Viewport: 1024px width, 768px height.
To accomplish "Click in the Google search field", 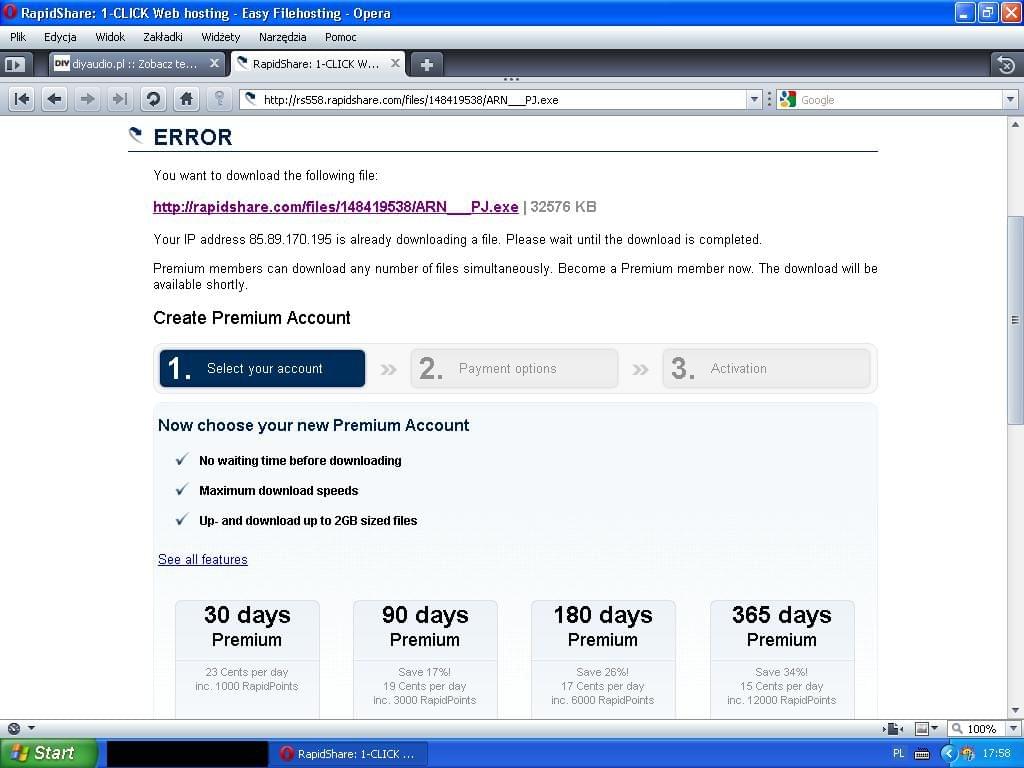I will coord(900,99).
